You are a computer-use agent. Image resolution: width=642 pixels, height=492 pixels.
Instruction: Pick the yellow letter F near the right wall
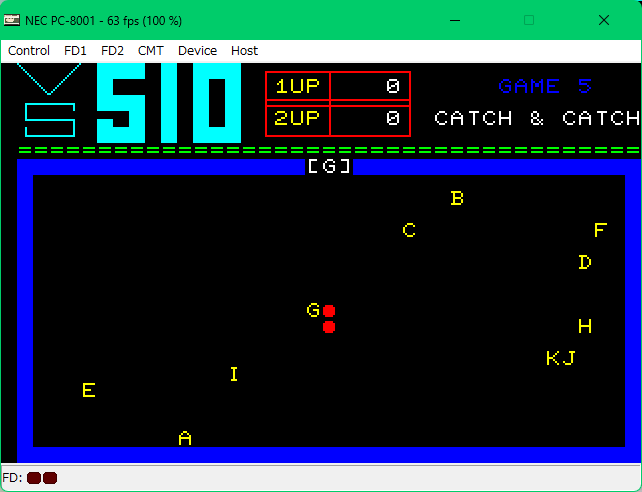pyautogui.click(x=600, y=230)
